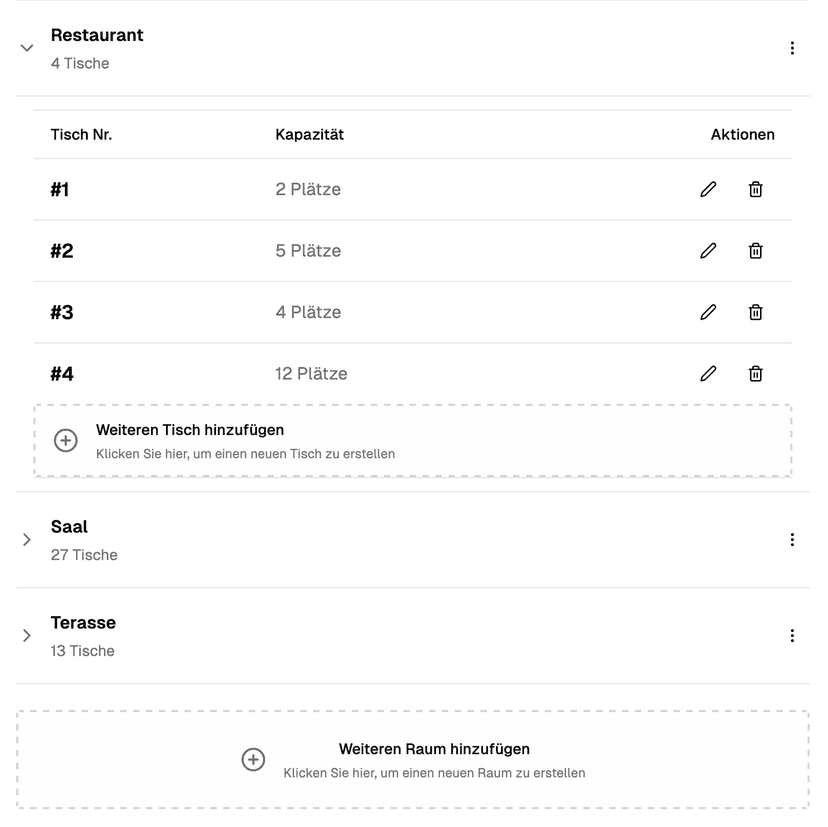
Task: Select the Saal room title
Action: (x=70, y=527)
